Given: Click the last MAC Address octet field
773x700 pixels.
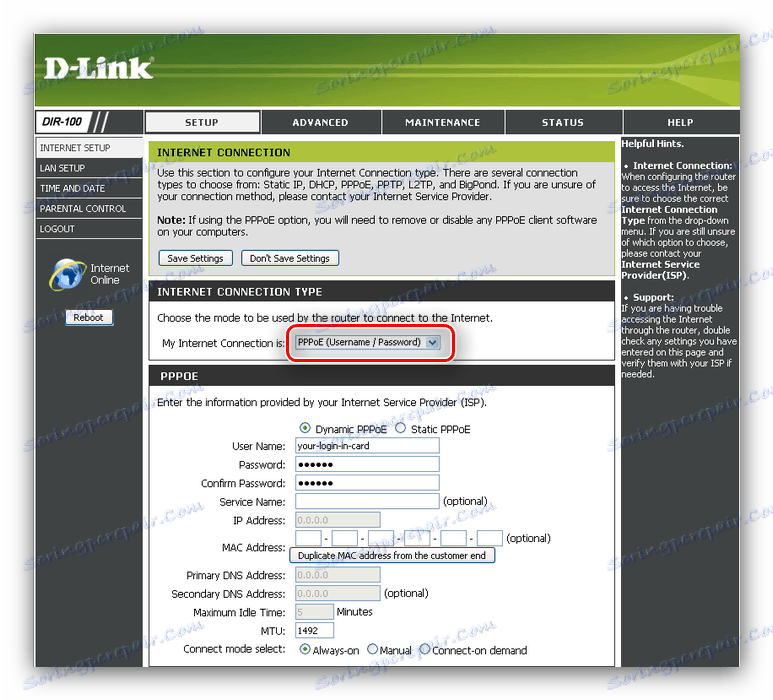Looking at the screenshot, I should 490,538.
